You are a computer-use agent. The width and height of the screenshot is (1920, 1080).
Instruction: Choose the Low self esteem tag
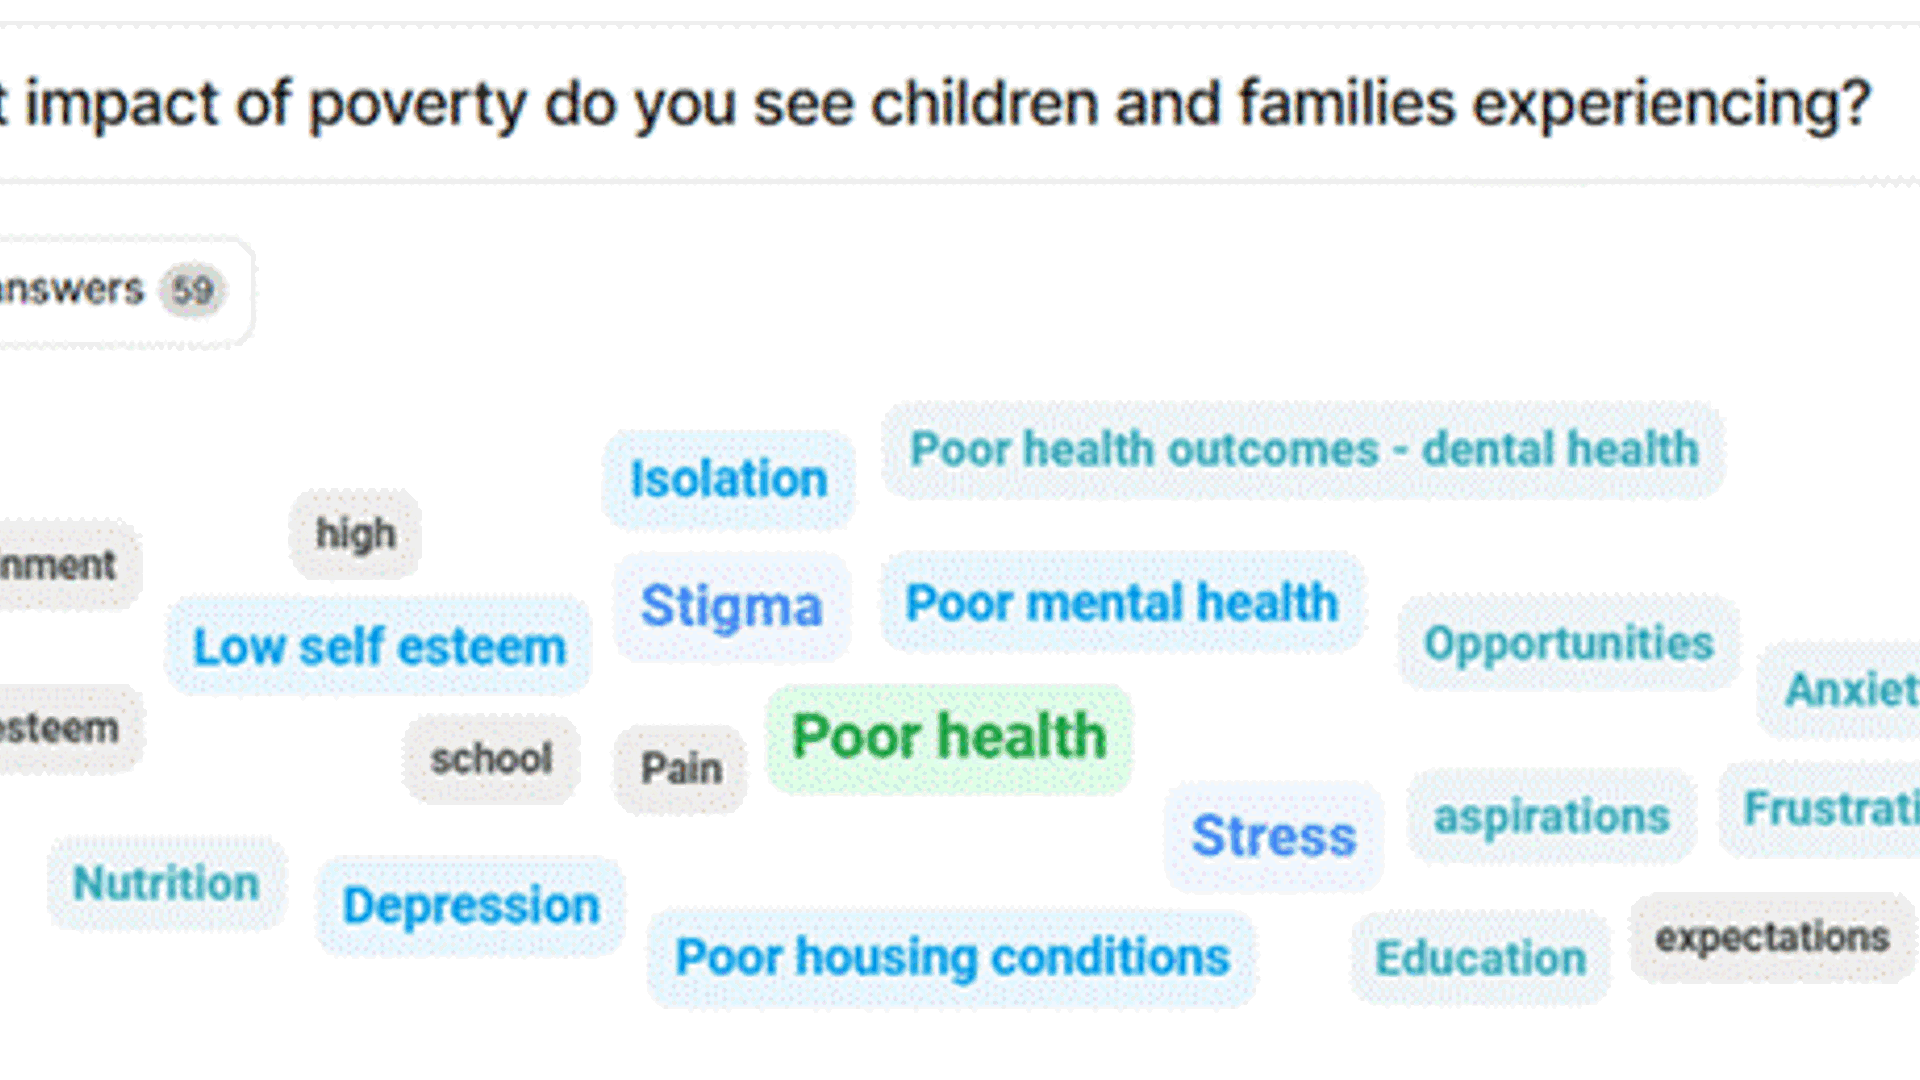(x=379, y=647)
